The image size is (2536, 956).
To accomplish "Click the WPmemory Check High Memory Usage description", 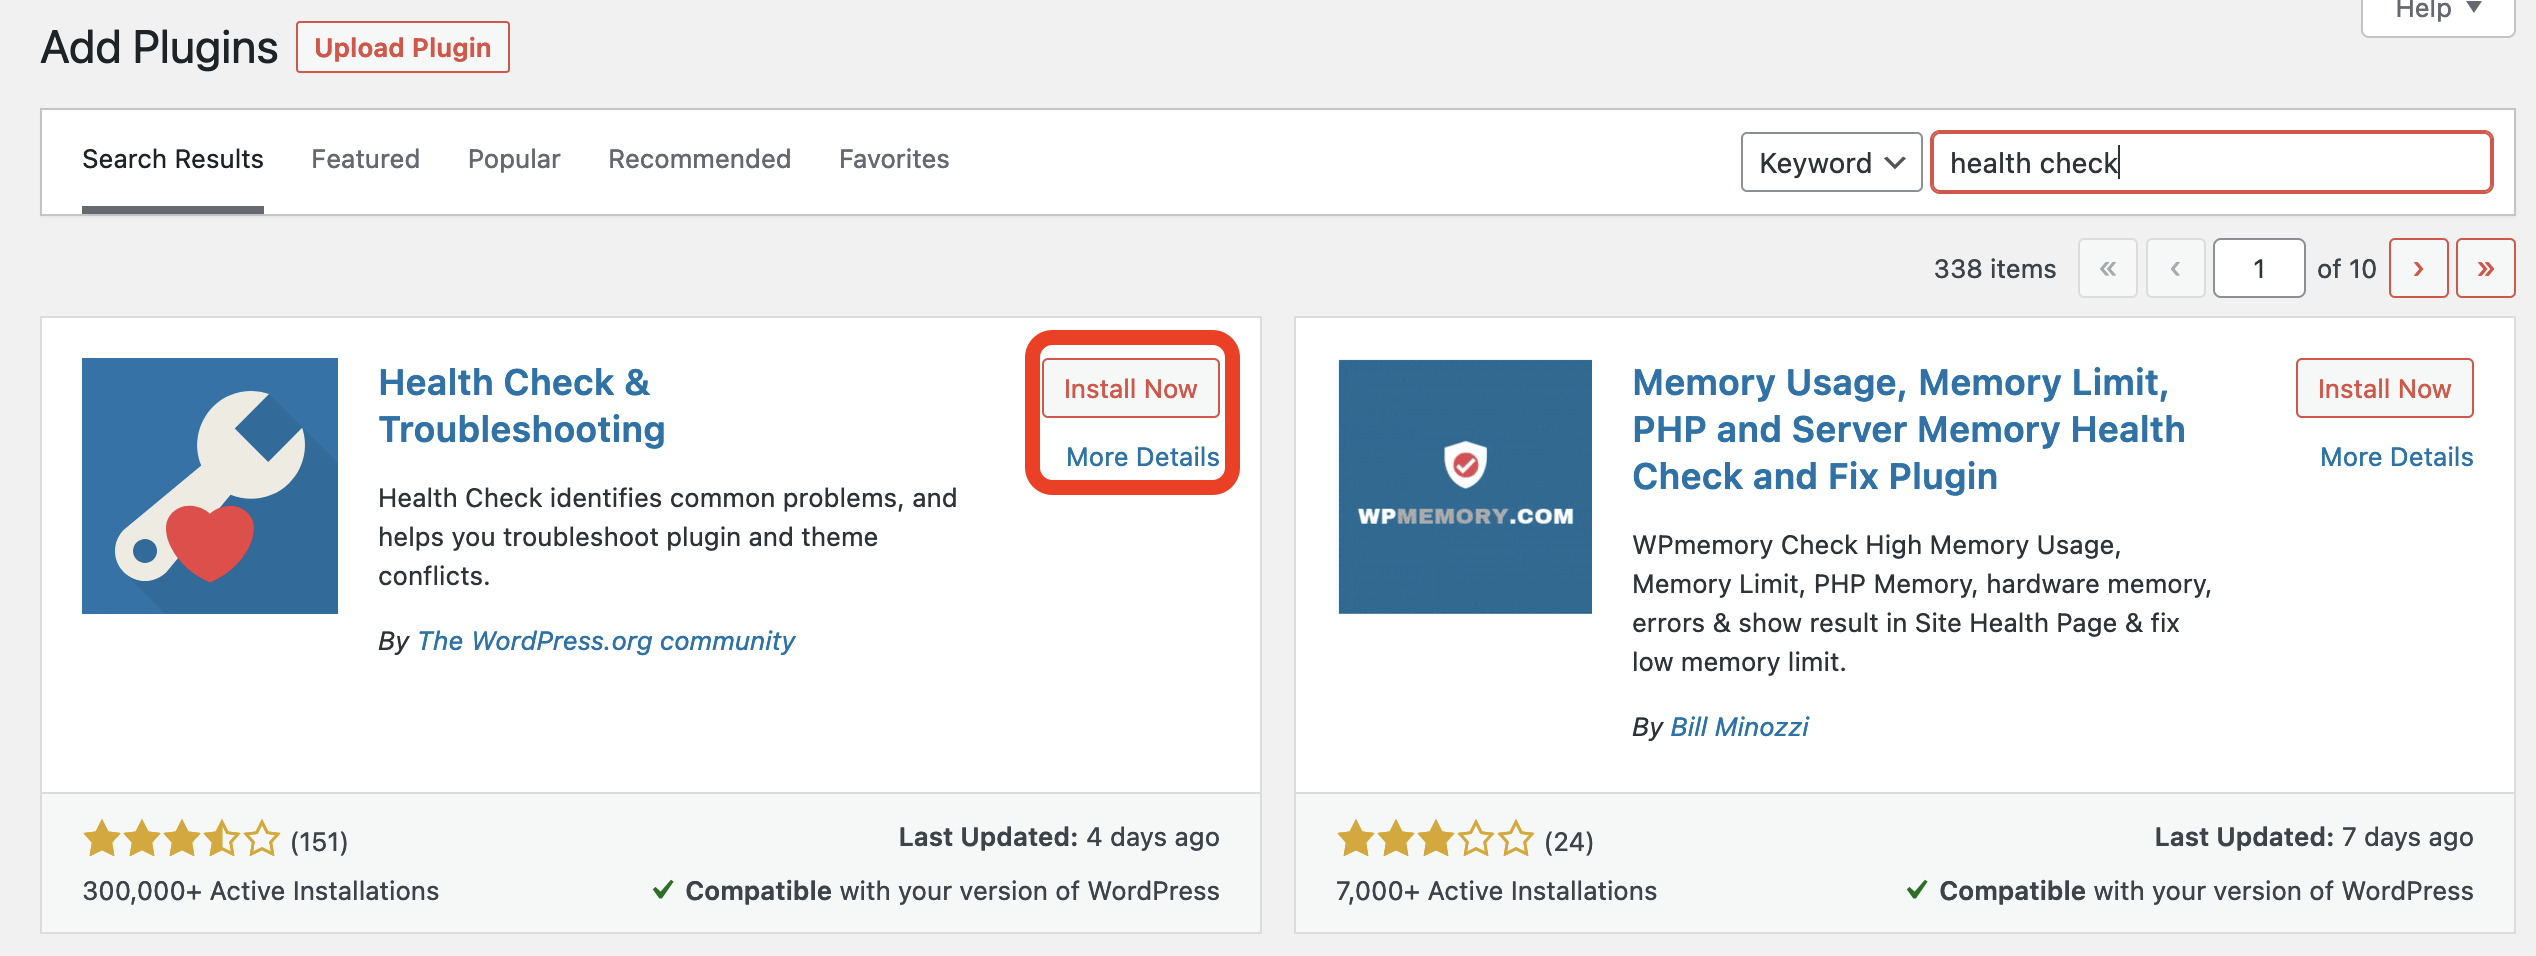I will [1921, 603].
